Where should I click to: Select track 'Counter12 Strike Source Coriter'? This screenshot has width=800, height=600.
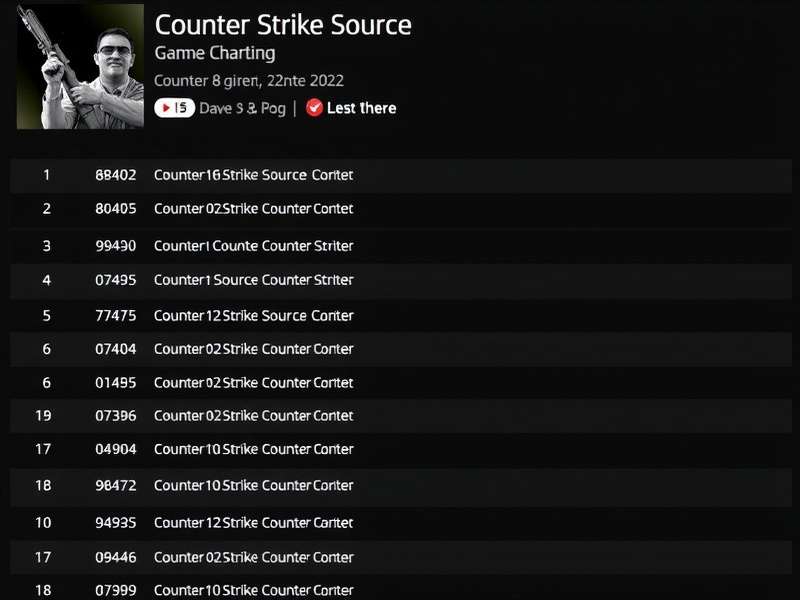point(401,316)
